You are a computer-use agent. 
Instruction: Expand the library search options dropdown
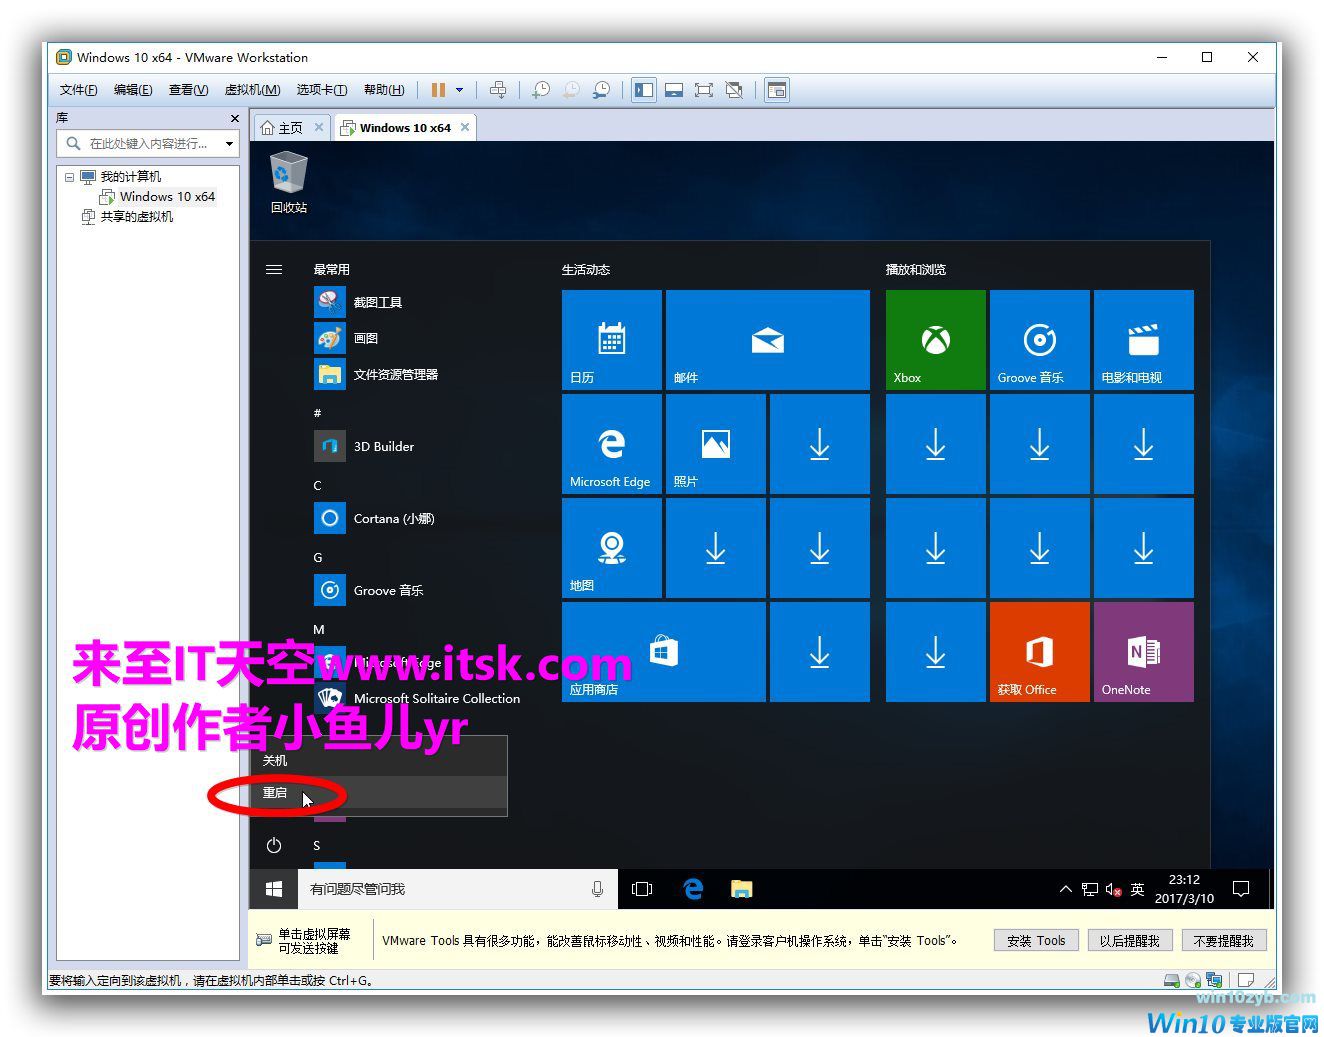tap(229, 144)
